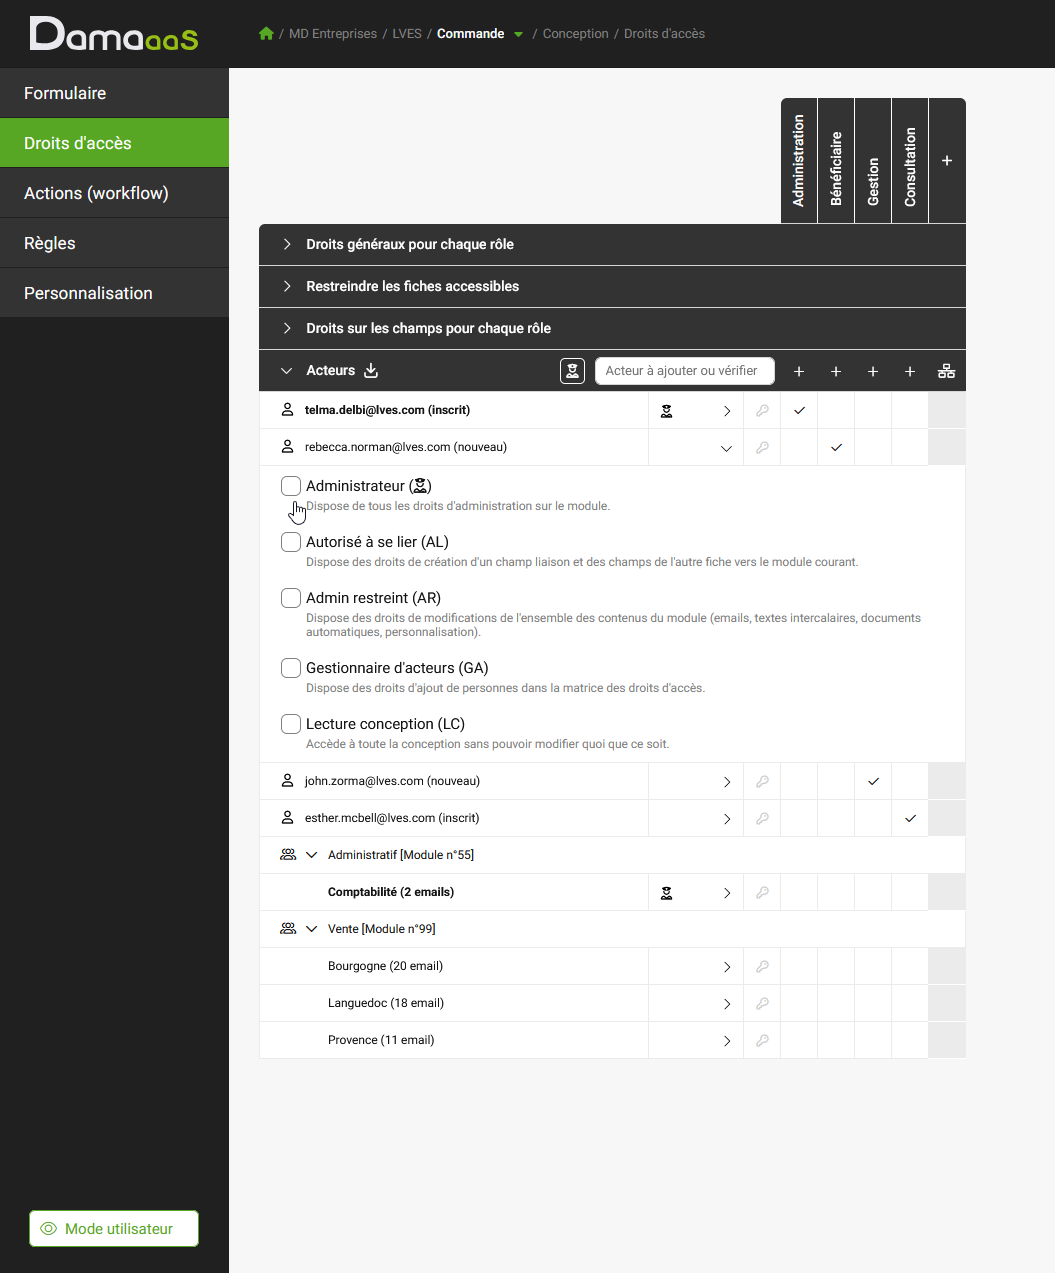This screenshot has height=1273, width=1055.
Task: Click the group icon beside Vente module
Action: point(288,929)
